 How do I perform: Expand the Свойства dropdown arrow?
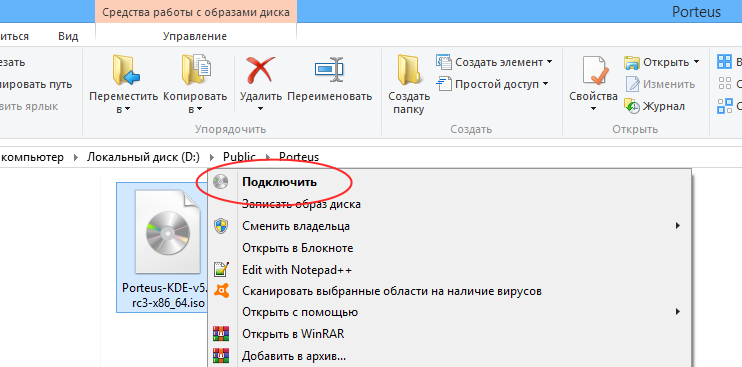pos(593,110)
